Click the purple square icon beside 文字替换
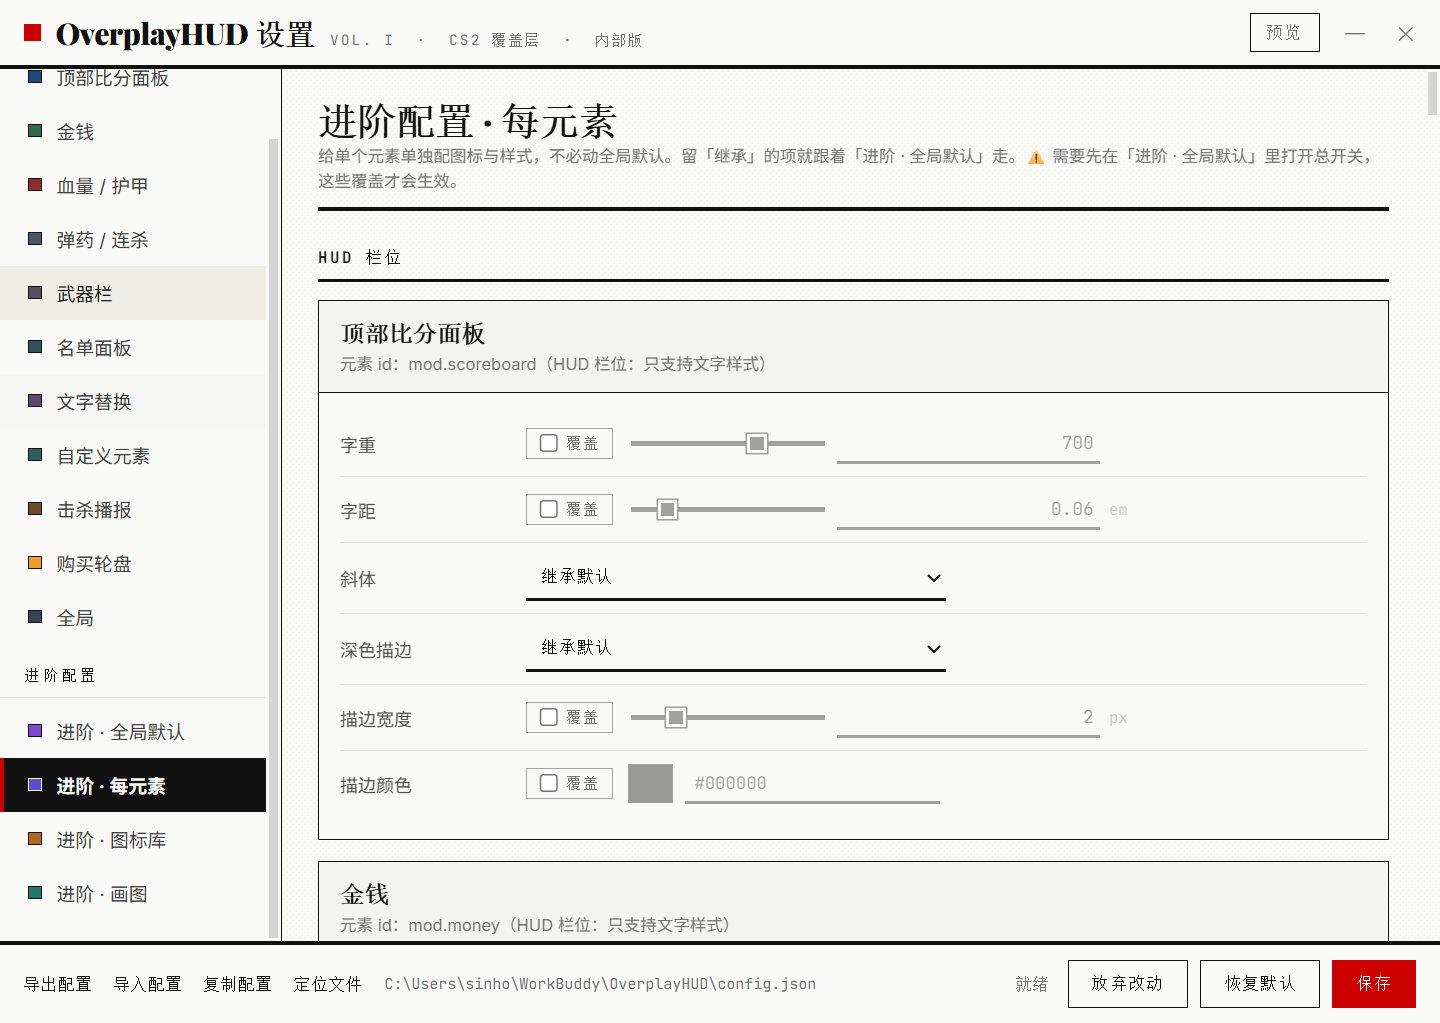This screenshot has width=1440, height=1023. 35,400
